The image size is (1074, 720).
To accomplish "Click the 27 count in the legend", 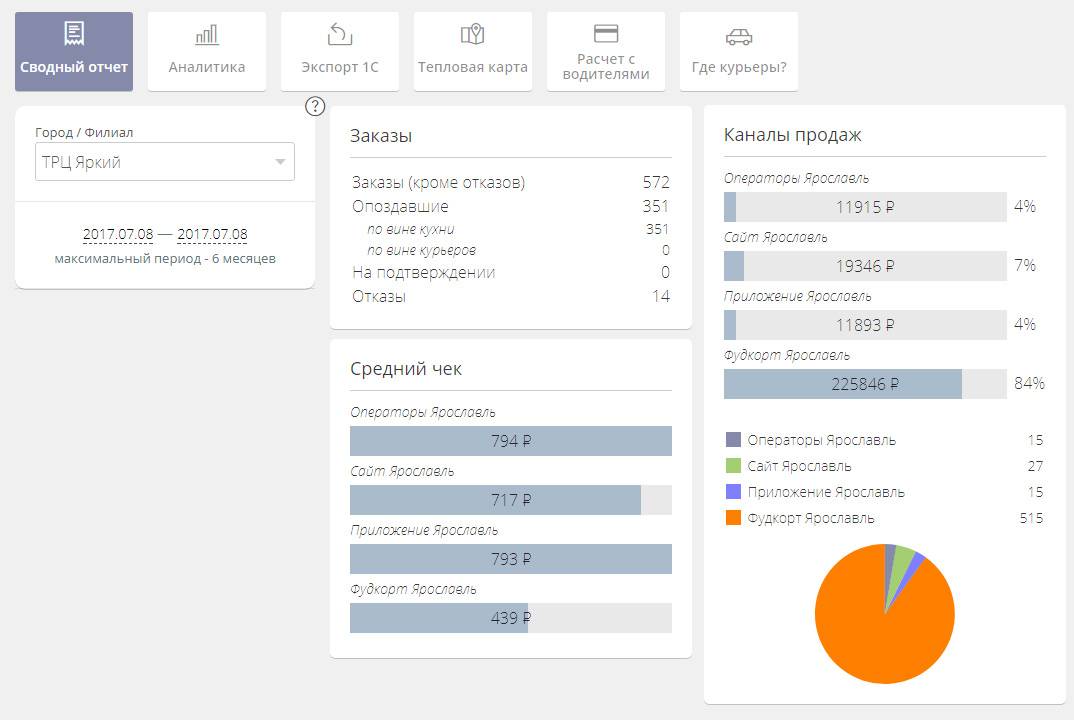I will pyautogui.click(x=1036, y=466).
